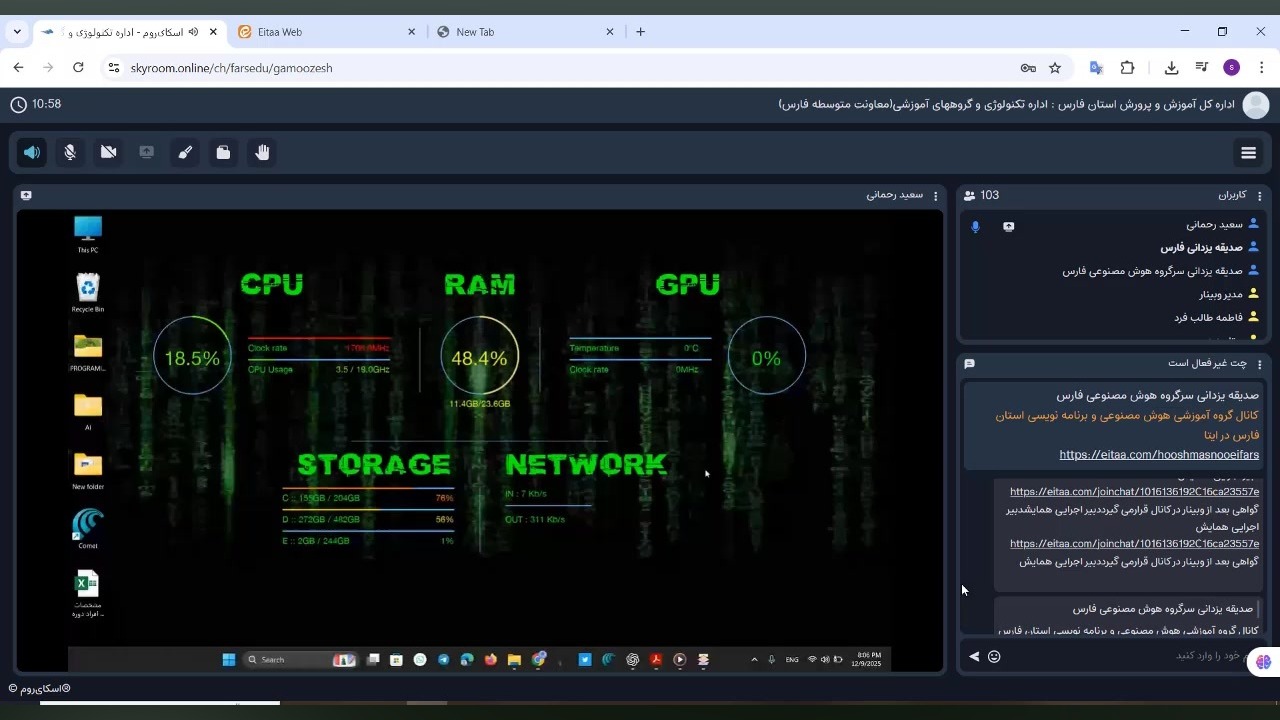Open shared screen panel three-dot menu
Viewport: 1280px width, 720px height.
[x=935, y=196]
